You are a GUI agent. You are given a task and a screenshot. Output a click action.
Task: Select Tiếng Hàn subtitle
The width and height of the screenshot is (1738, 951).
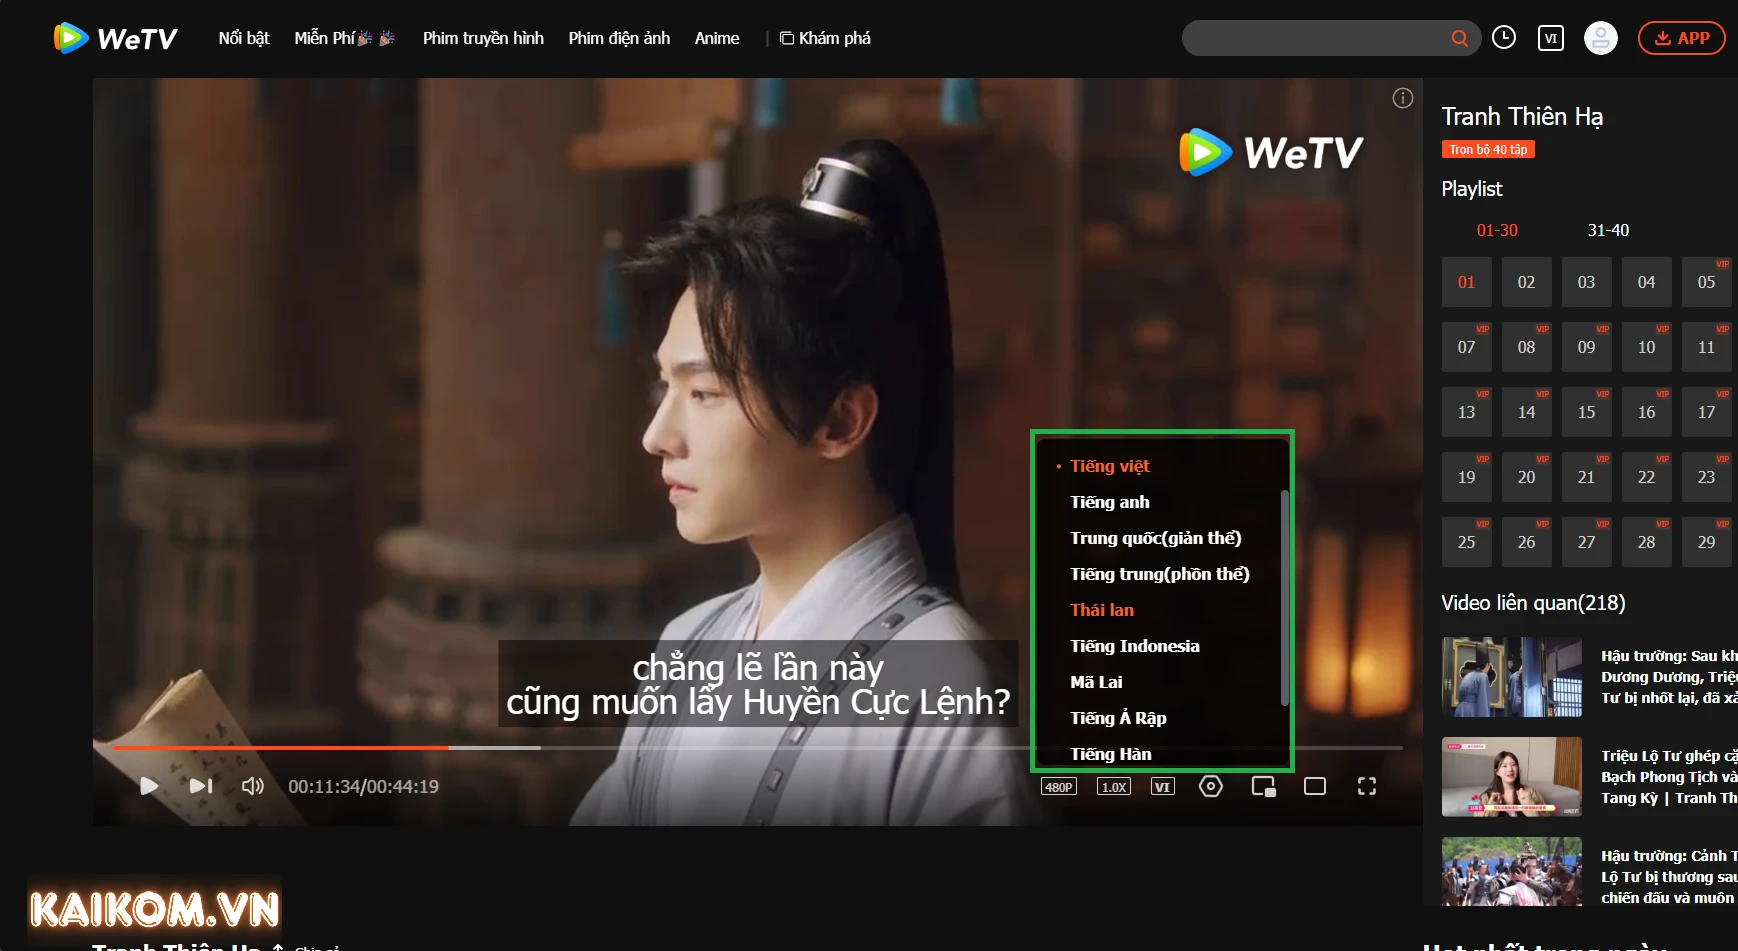[x=1111, y=754]
